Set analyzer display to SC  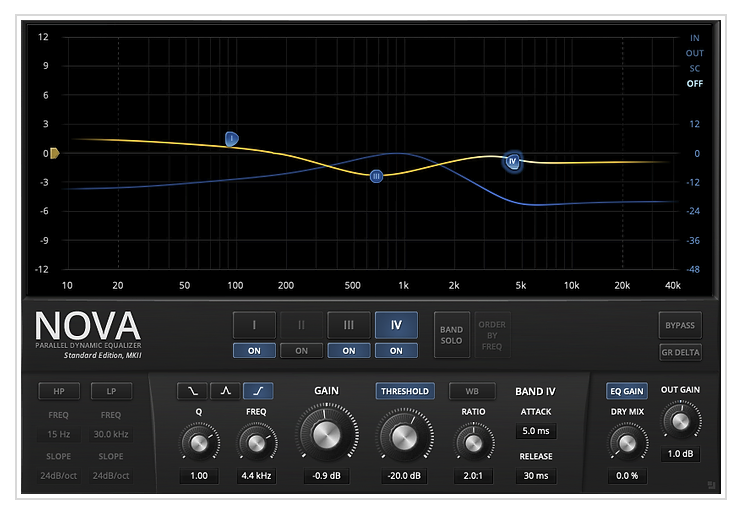[695, 68]
